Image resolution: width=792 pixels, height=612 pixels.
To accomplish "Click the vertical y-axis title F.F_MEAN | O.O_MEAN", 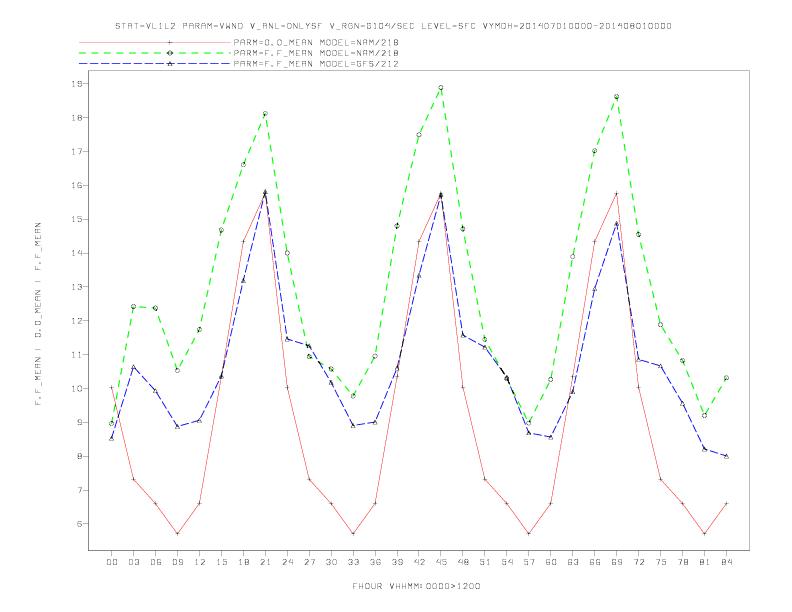I will (x=38, y=314).
